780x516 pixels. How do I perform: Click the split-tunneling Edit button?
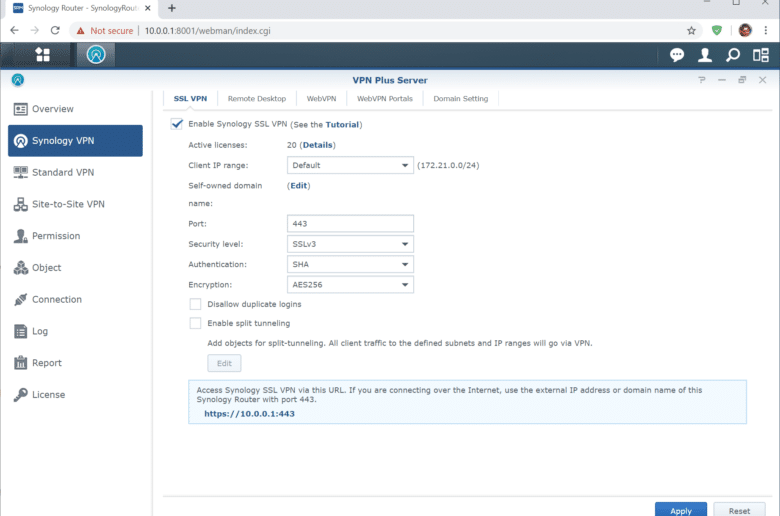coord(224,363)
